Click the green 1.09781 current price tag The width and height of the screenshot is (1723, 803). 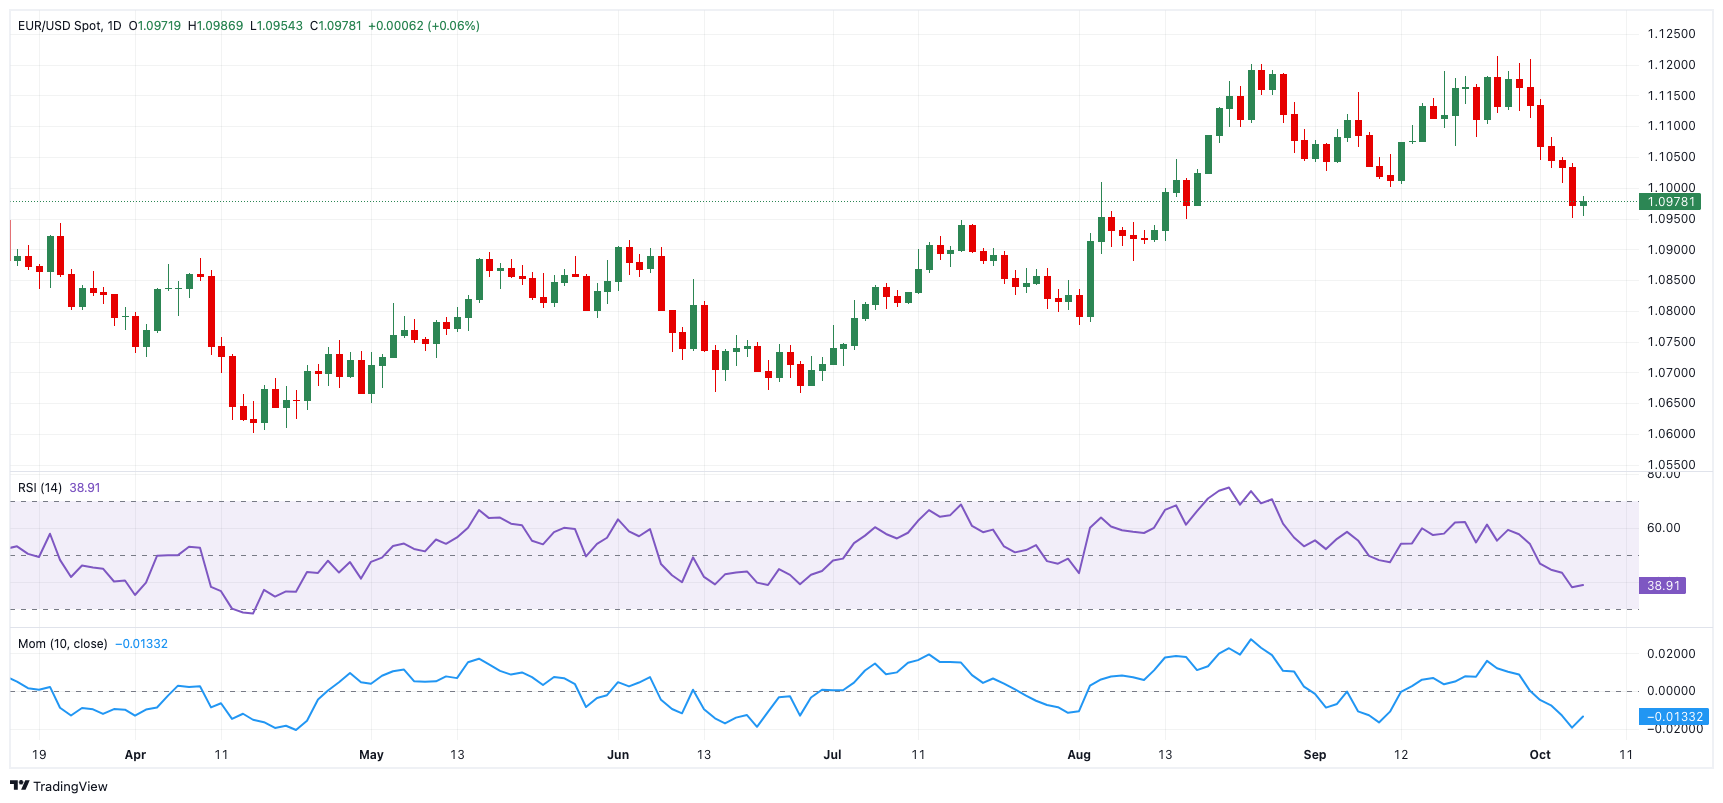click(1670, 202)
